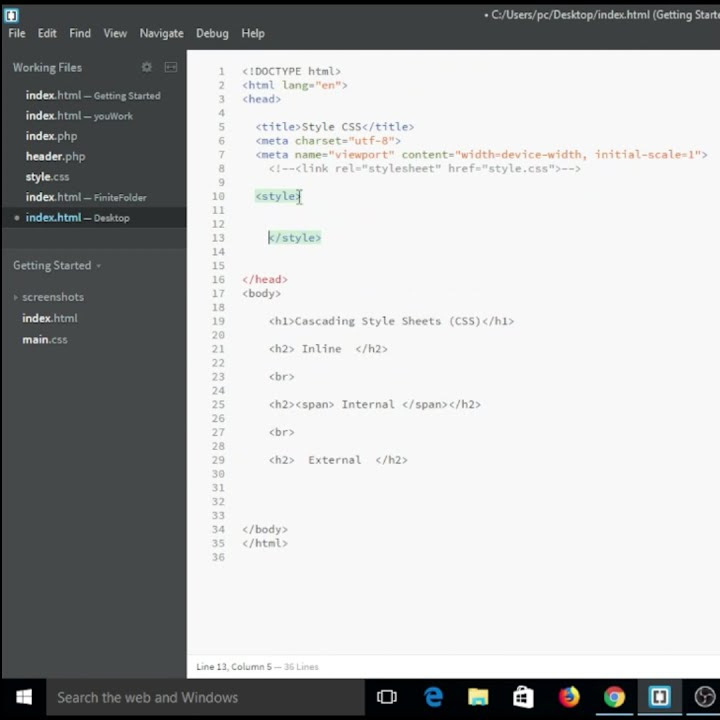Open the View menu

click(115, 33)
